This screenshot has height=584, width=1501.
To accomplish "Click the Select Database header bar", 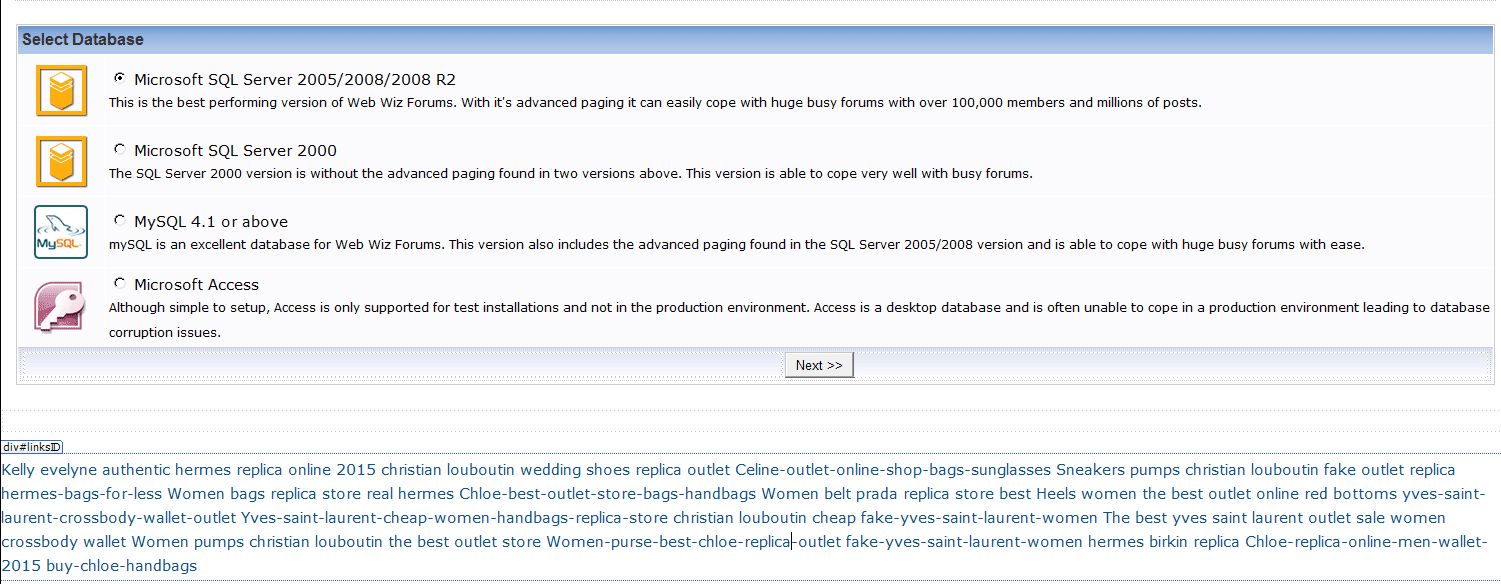I will (x=750, y=40).
